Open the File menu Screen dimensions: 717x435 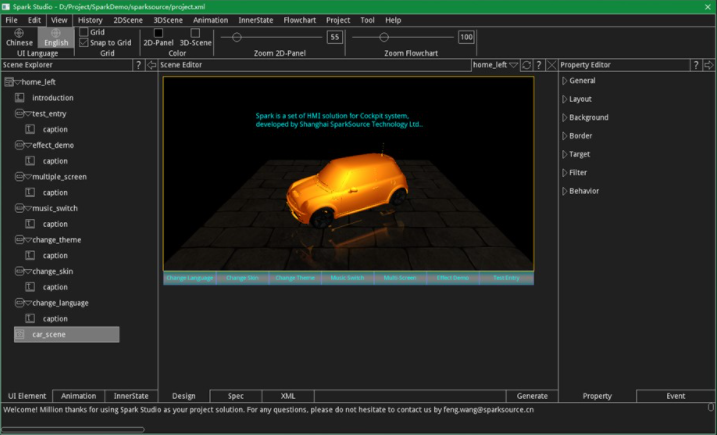tap(11, 20)
